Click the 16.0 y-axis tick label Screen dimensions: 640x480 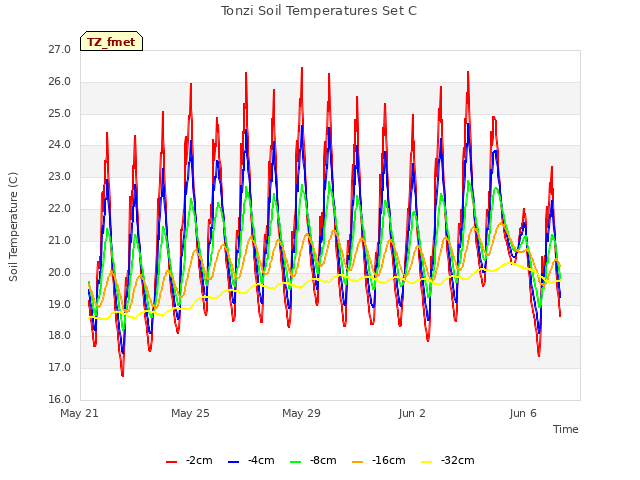(60, 400)
